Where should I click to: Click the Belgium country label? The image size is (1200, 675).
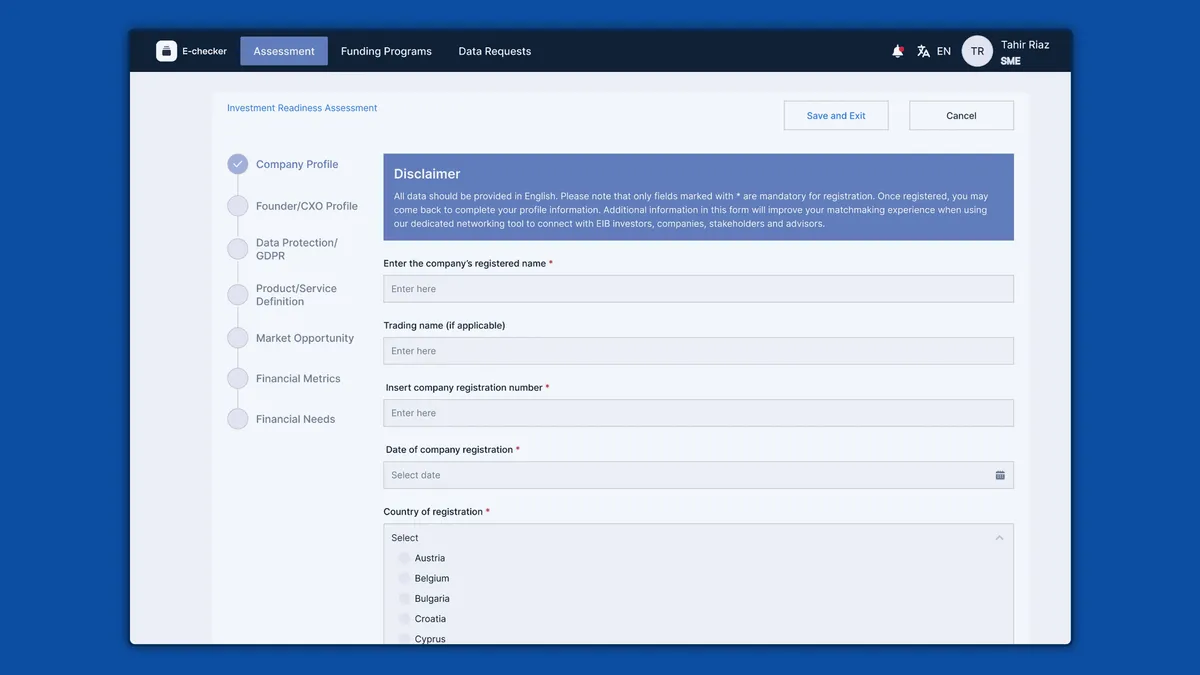pyautogui.click(x=432, y=578)
